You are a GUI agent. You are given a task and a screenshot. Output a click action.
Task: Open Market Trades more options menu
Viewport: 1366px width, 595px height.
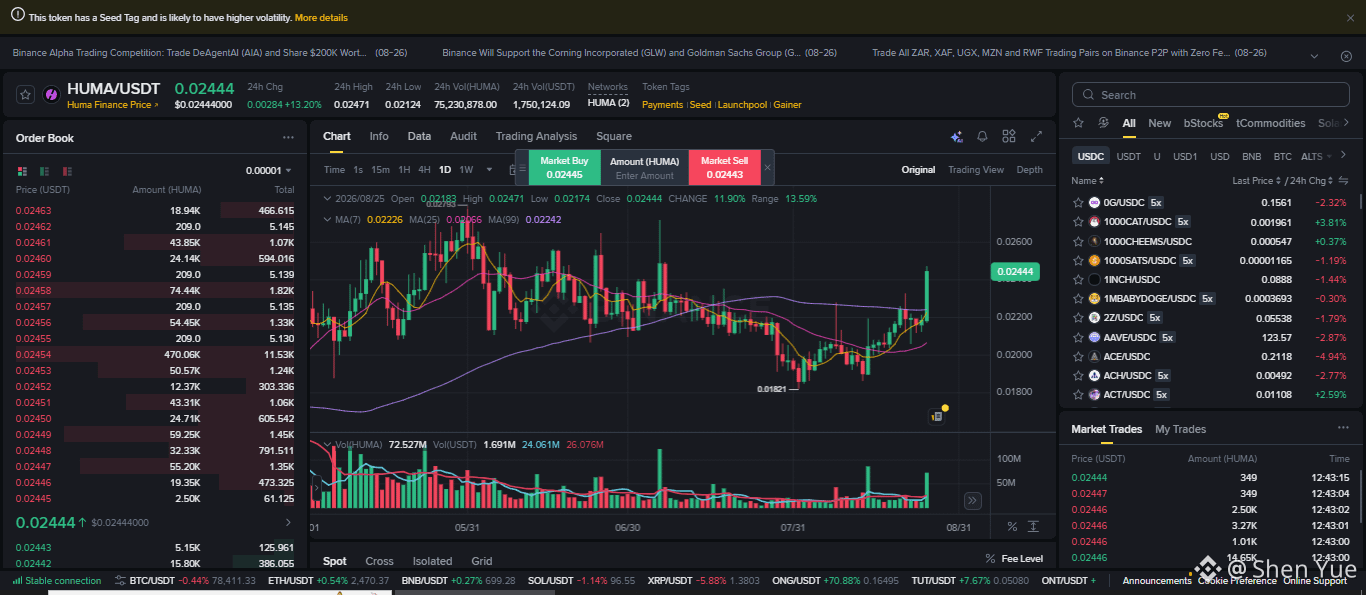click(x=1343, y=428)
